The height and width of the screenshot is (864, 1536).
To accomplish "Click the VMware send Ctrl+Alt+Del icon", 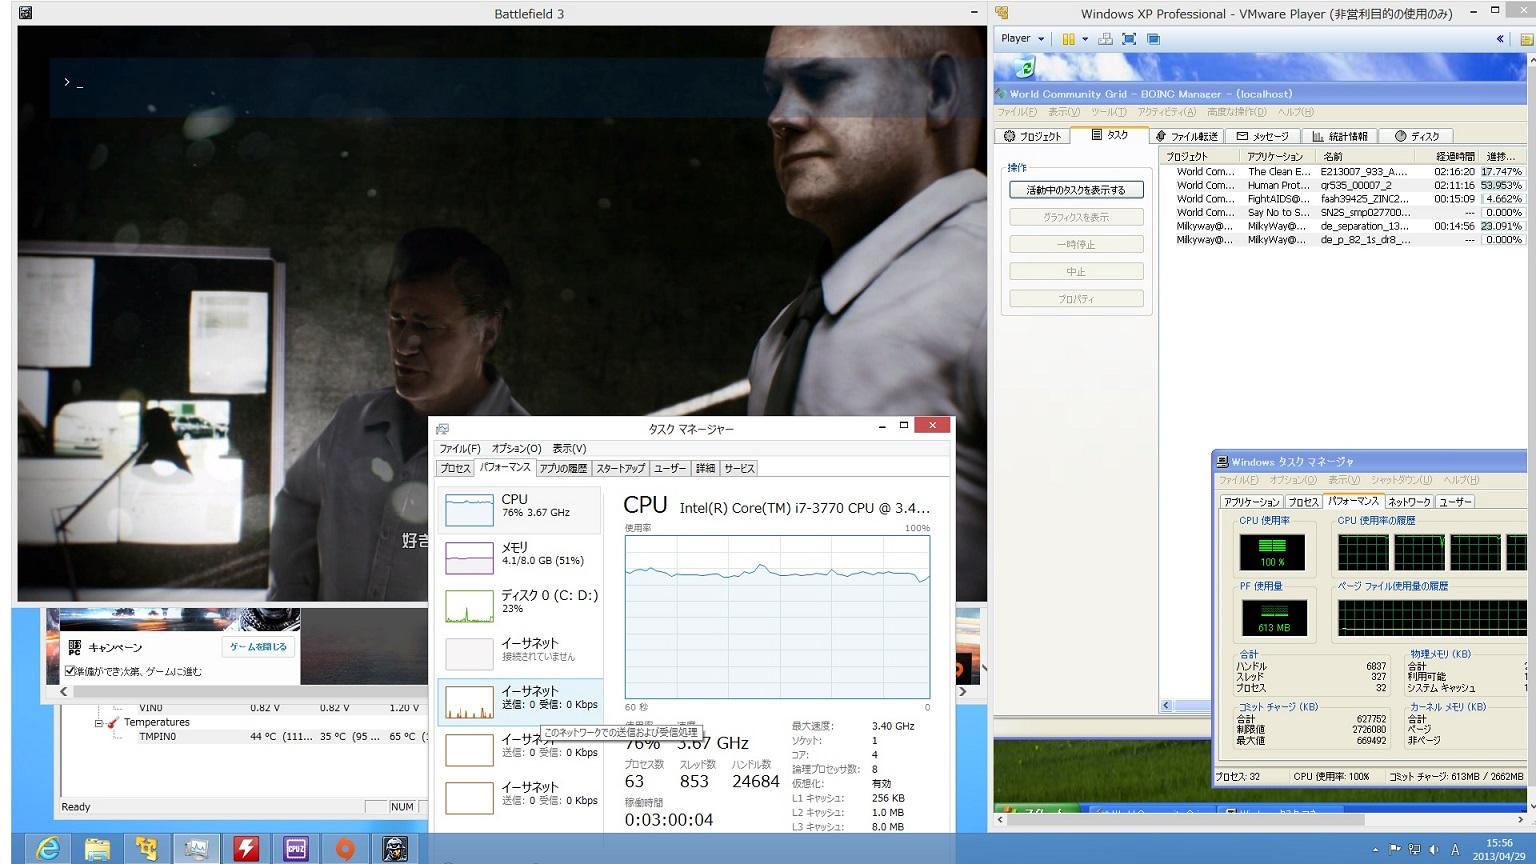I will click(x=1105, y=39).
